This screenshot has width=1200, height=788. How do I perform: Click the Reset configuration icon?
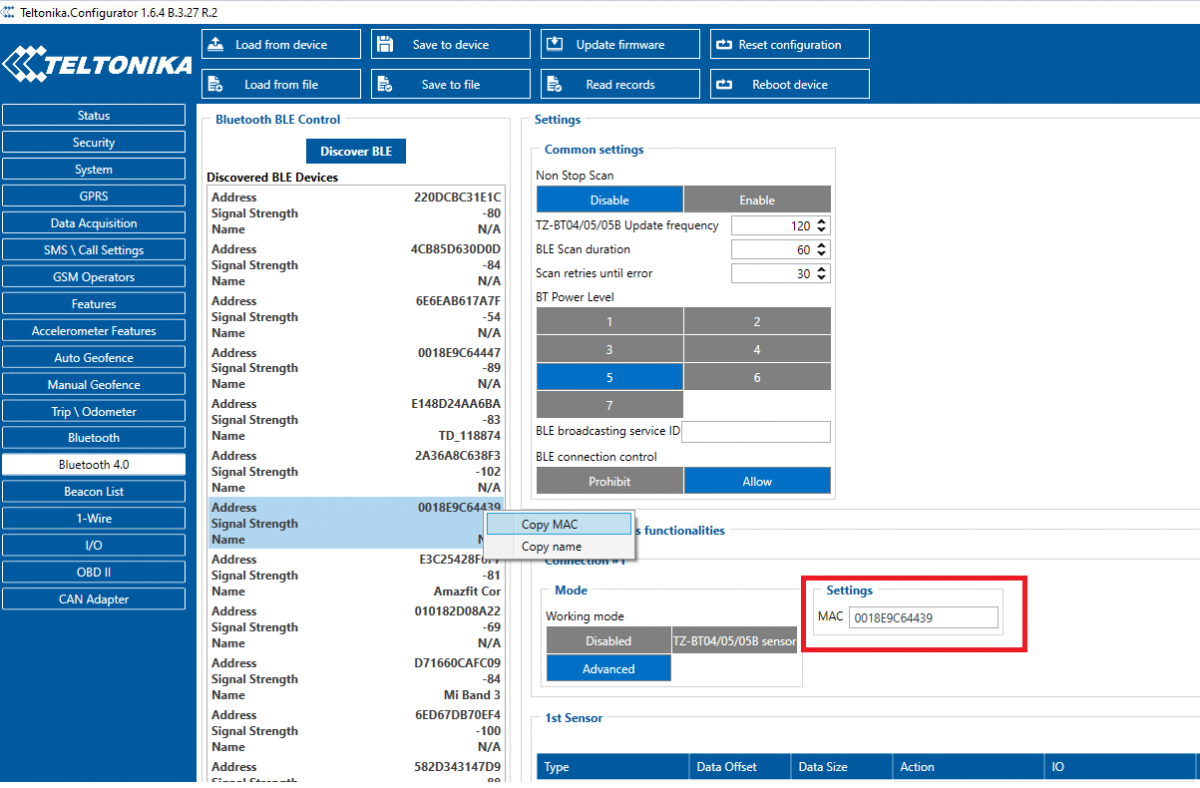(x=724, y=45)
